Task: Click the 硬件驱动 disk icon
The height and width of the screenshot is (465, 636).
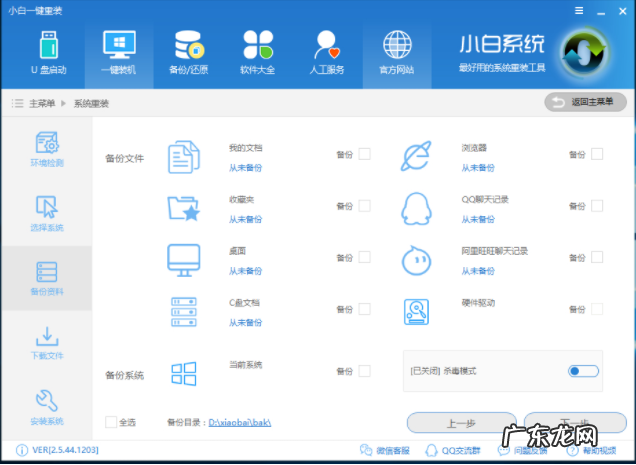Action: coord(416,312)
